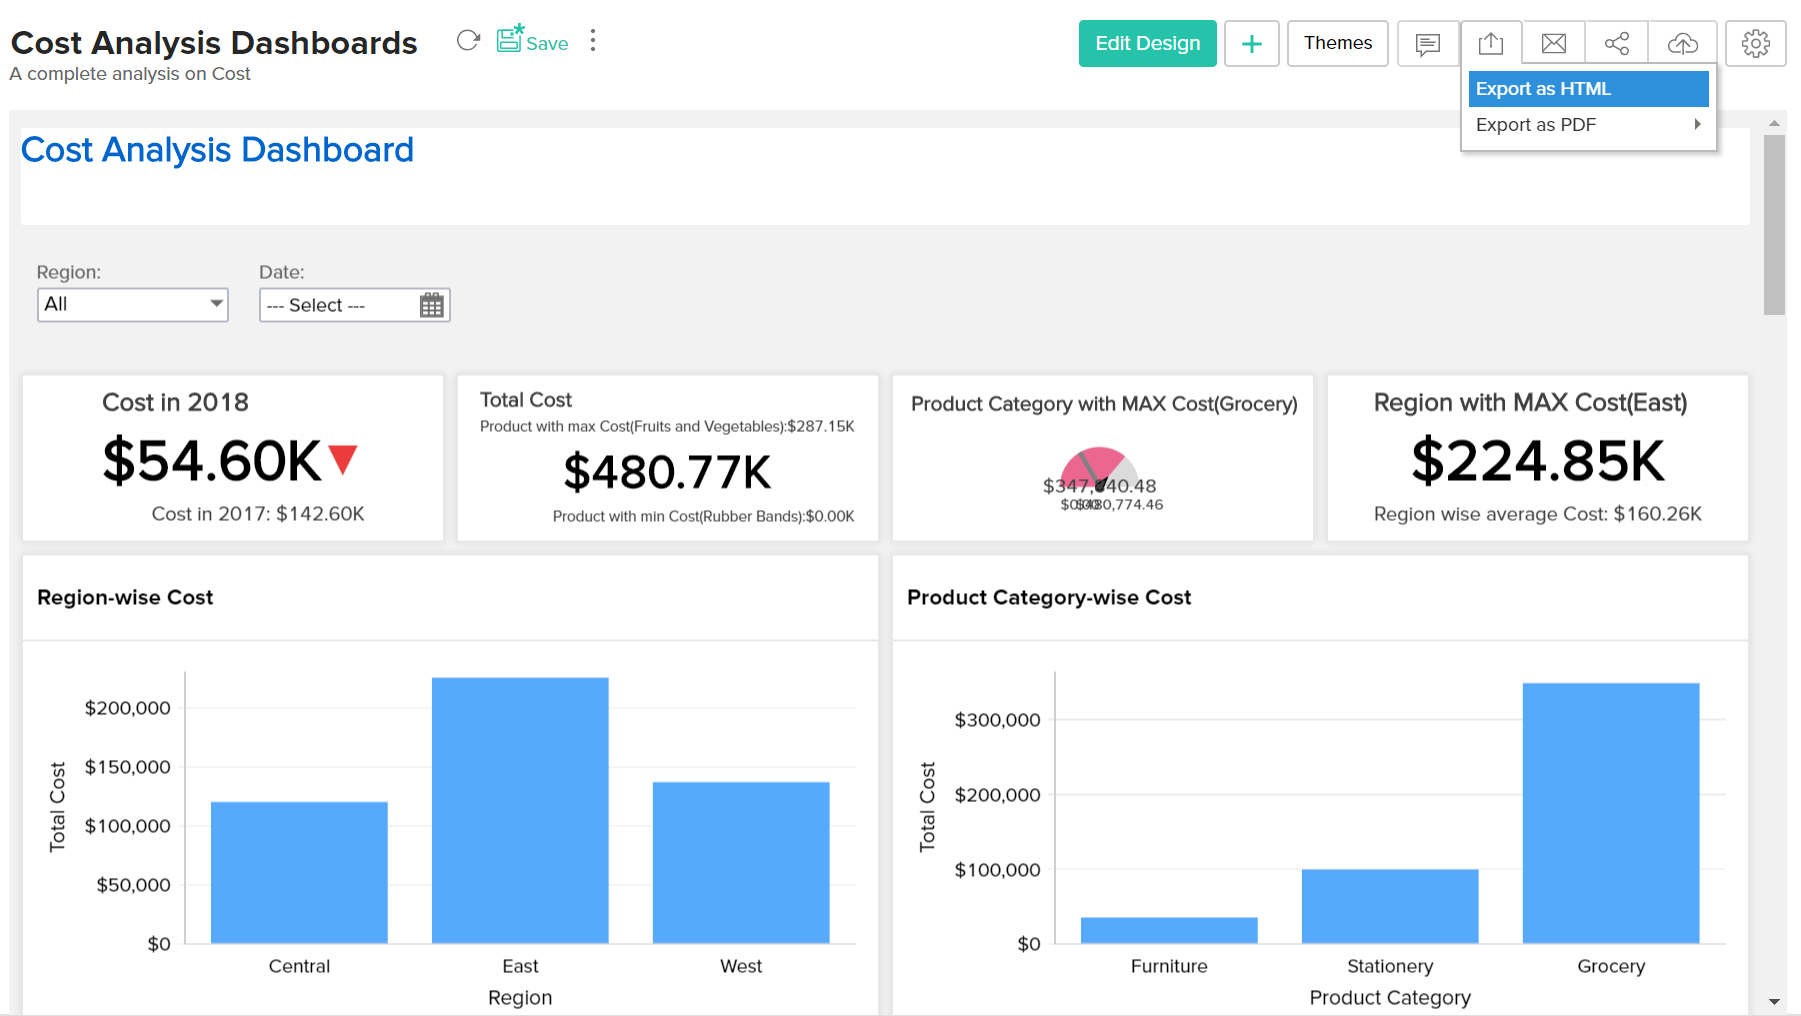
Task: Click the plus add button
Action: (x=1251, y=44)
